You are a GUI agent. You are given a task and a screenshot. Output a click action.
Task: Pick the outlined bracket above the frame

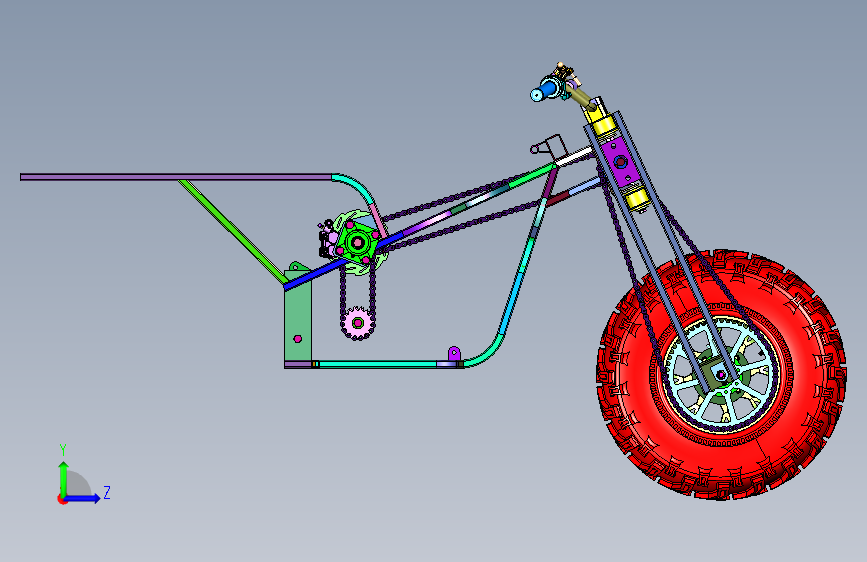(549, 146)
